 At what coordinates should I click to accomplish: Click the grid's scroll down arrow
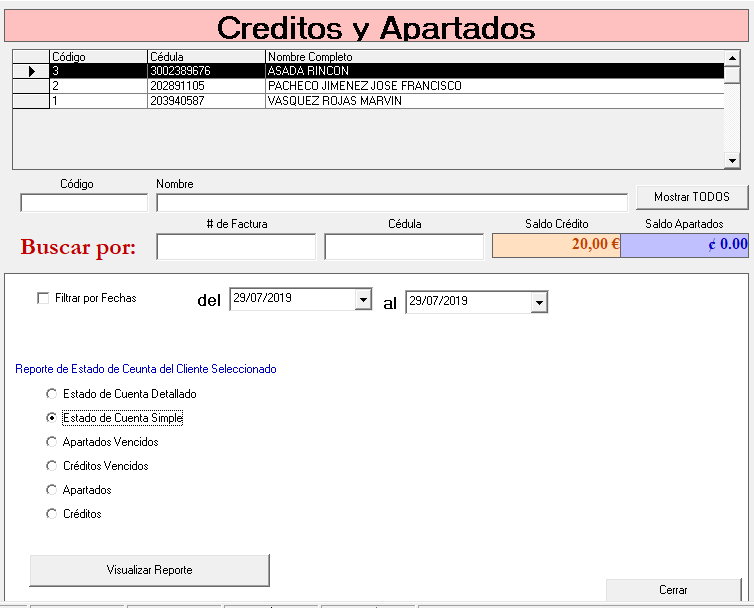tap(731, 160)
